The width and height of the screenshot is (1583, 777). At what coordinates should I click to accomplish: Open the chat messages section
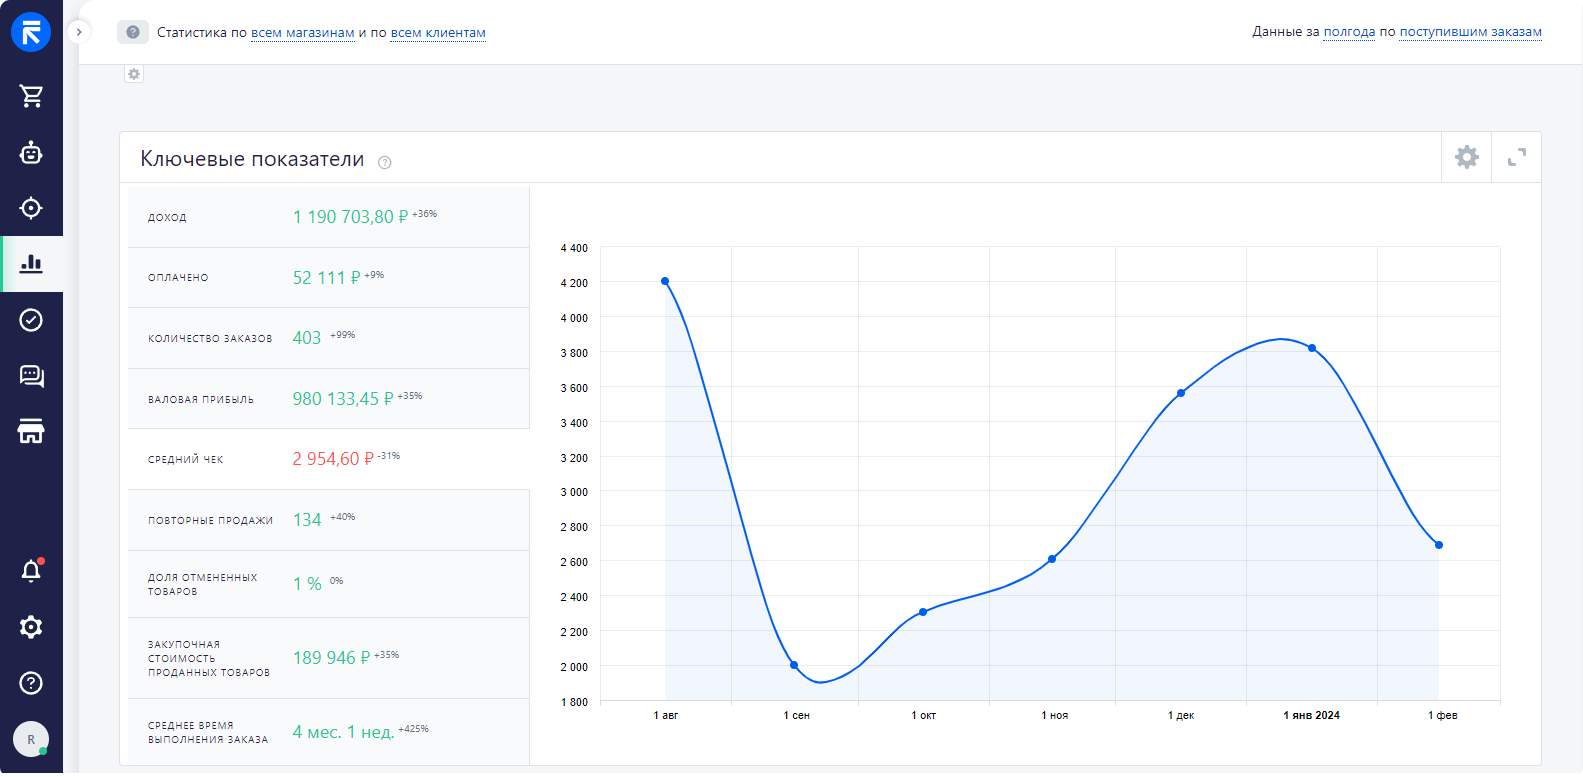[x=31, y=376]
